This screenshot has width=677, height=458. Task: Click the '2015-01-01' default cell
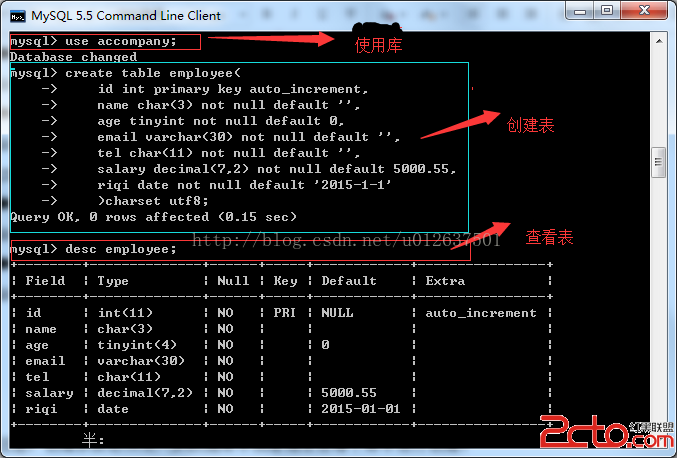tap(361, 409)
